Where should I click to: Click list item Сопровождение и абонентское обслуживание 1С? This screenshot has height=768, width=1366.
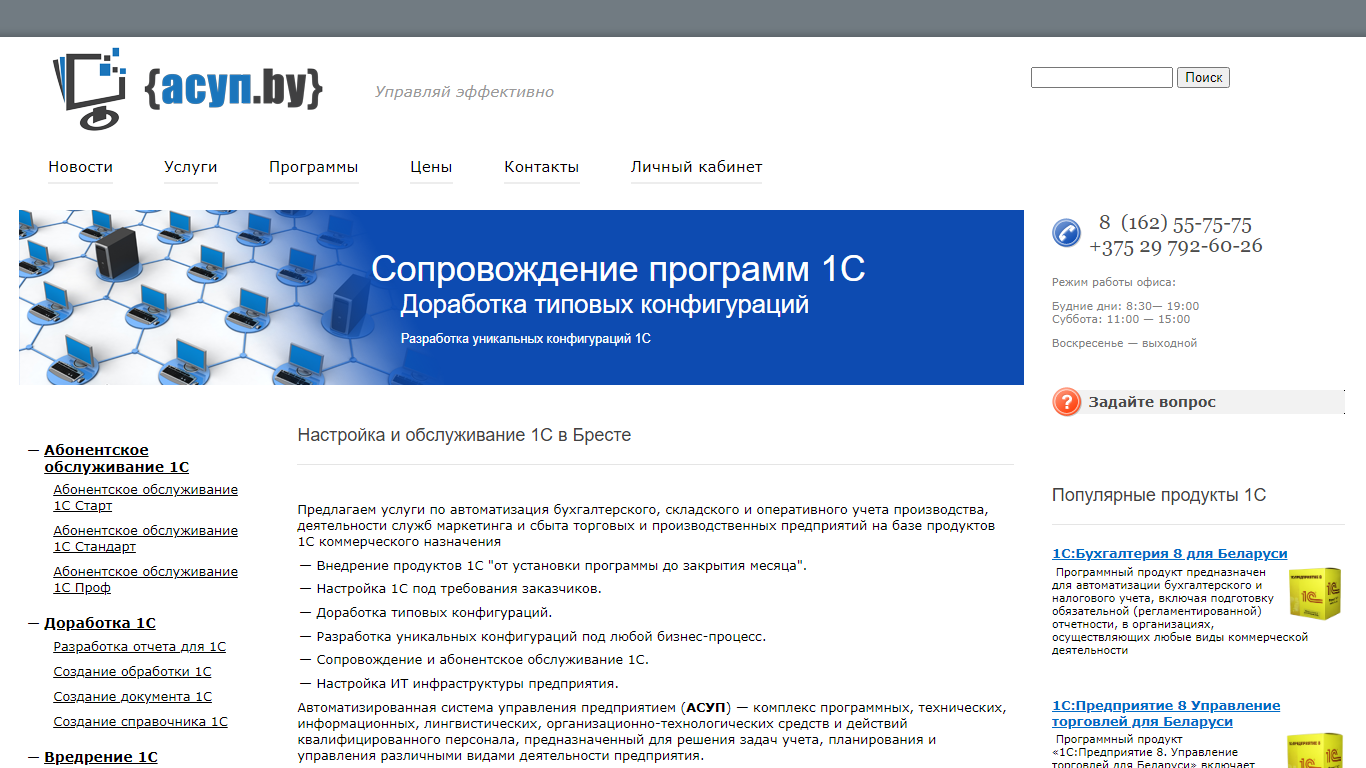[482, 660]
